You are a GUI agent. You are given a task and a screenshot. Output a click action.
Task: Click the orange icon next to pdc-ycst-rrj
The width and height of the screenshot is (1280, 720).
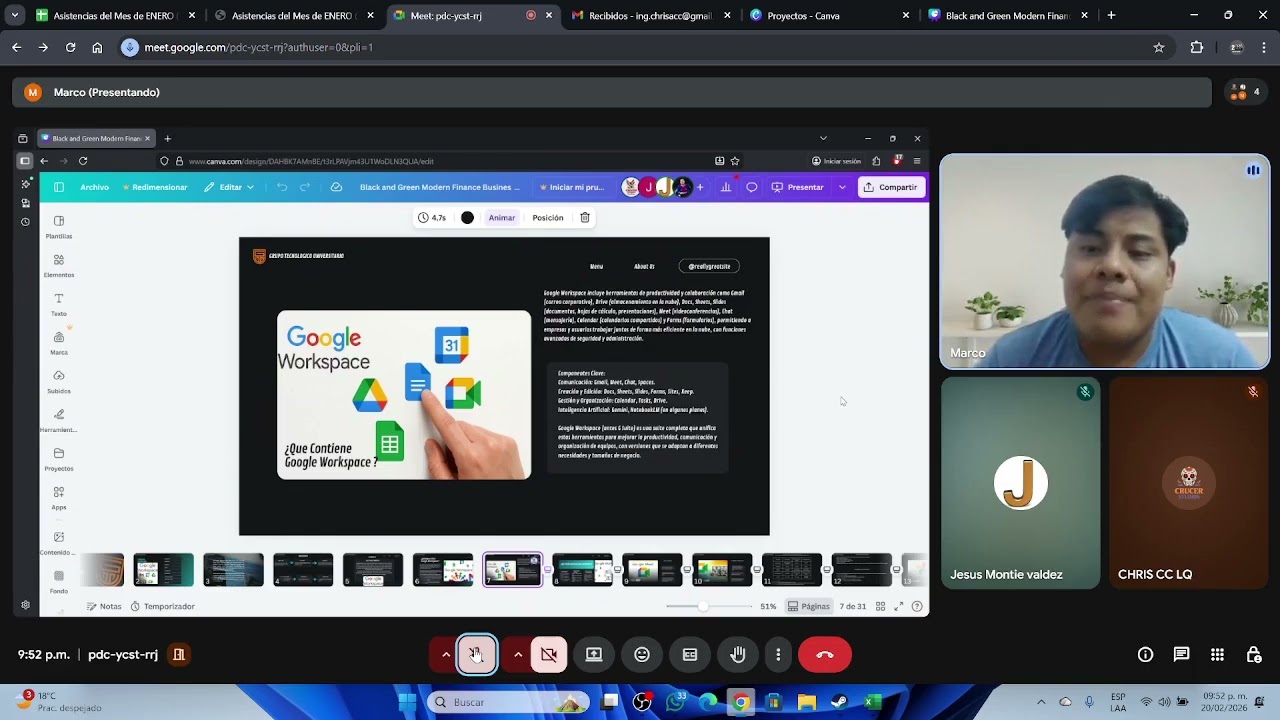point(179,654)
